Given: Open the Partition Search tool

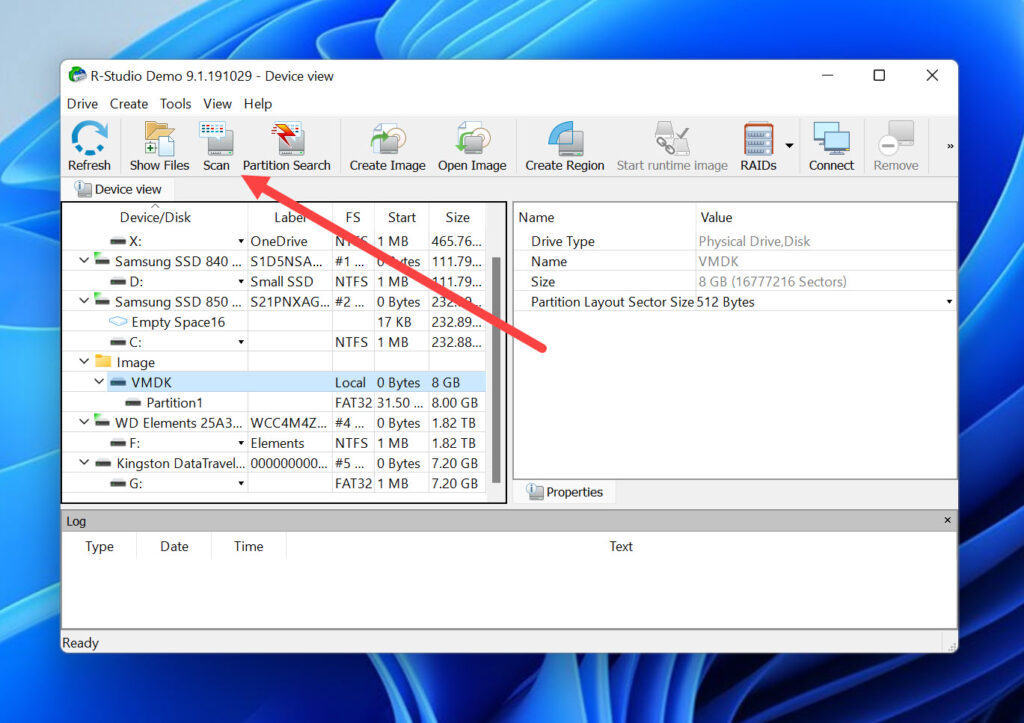Looking at the screenshot, I should click(288, 145).
